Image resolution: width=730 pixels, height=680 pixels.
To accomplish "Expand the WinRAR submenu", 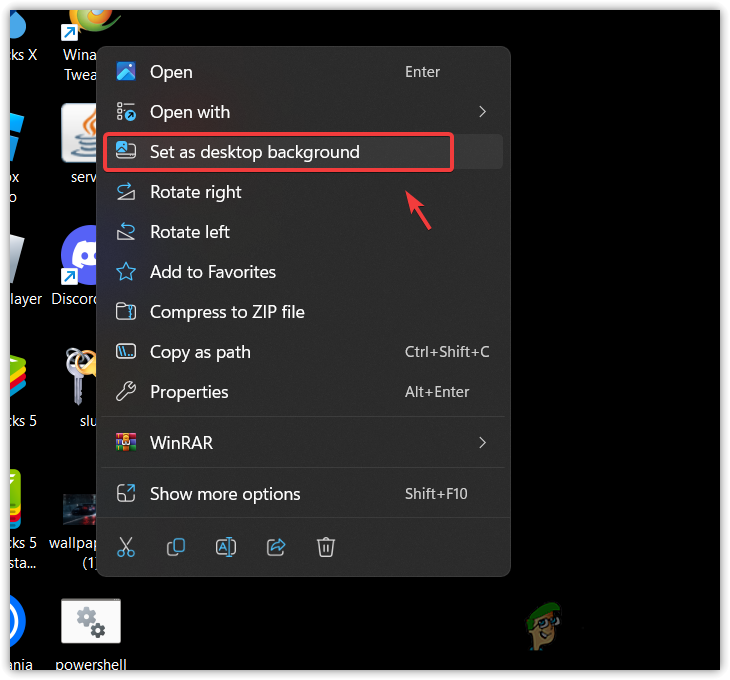I will 303,443.
